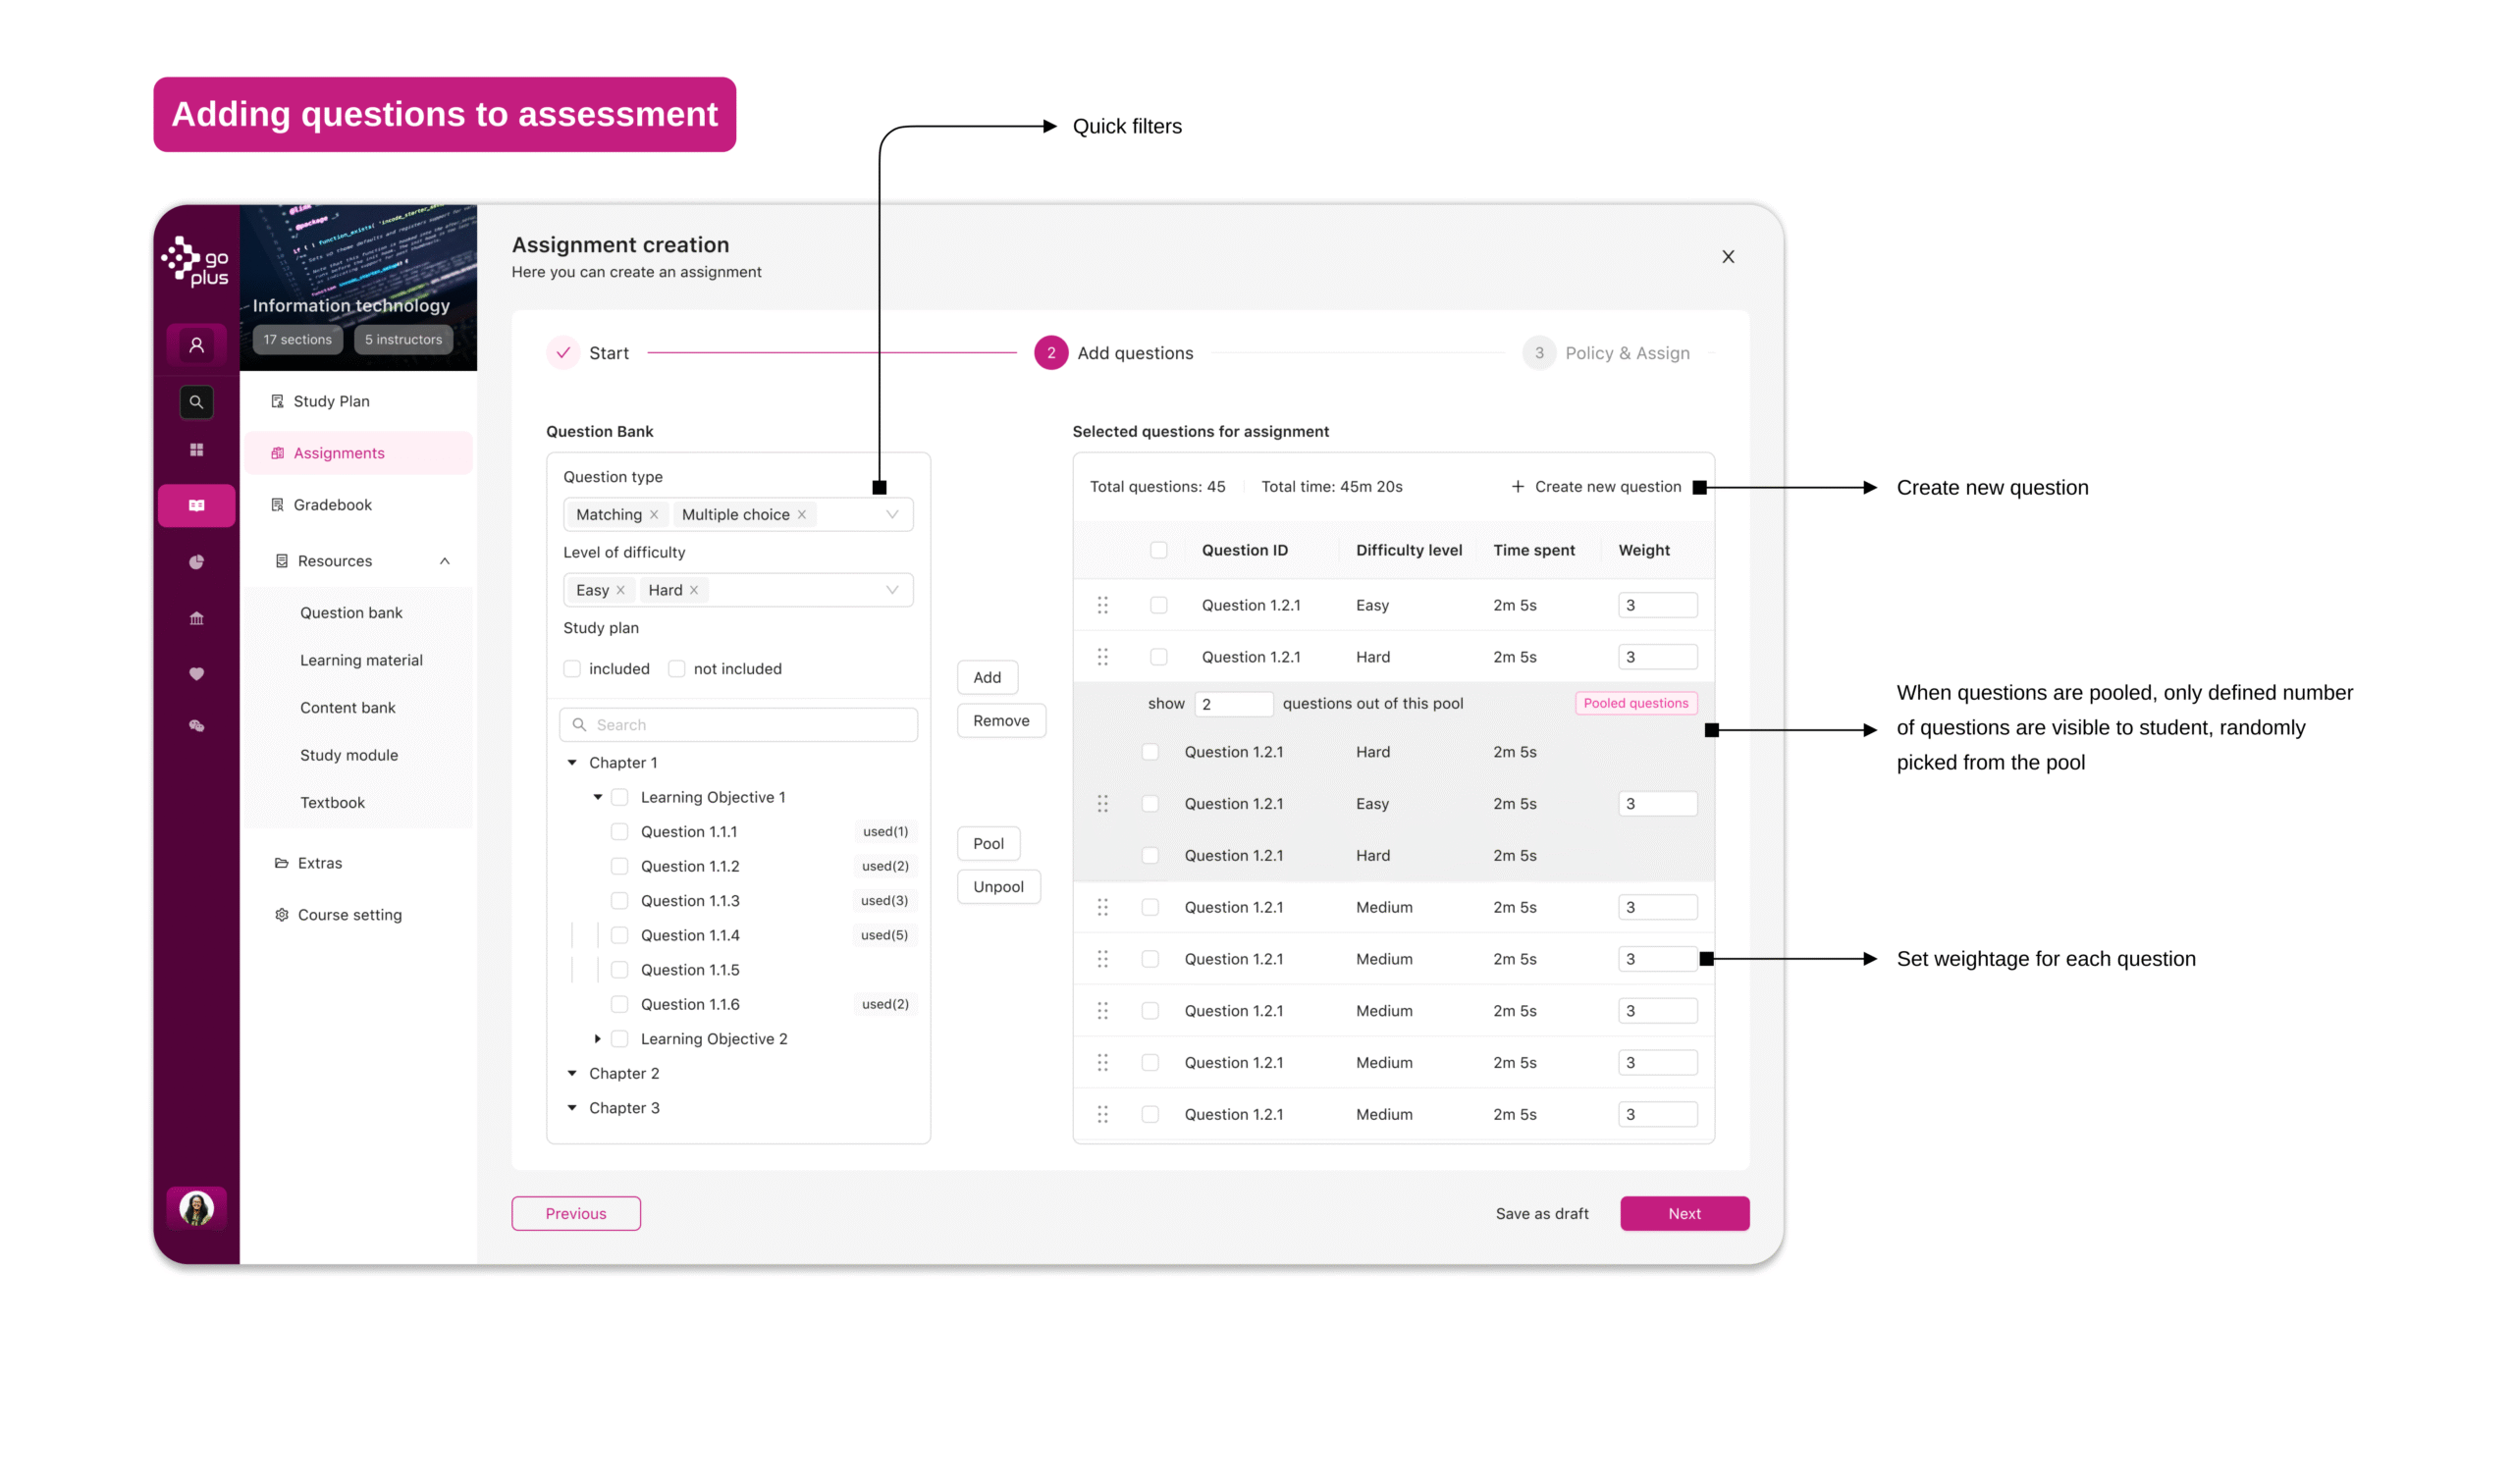Click the pie chart analytics icon
Screen dimensions: 2513x1484
[197, 562]
